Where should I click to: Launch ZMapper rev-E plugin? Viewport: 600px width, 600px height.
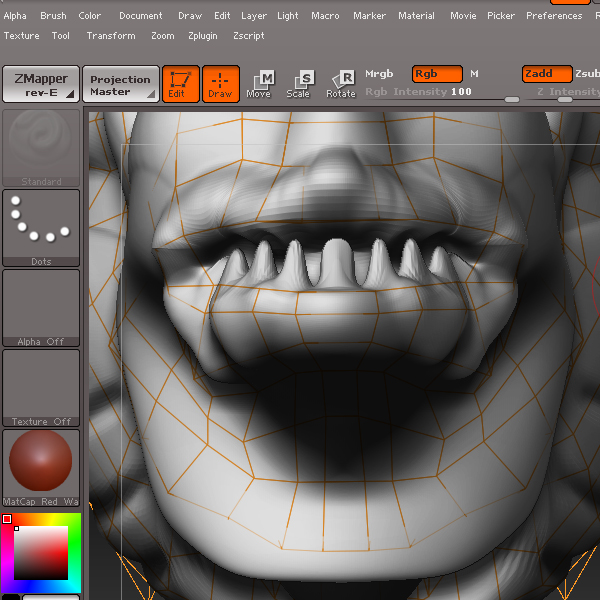[41, 84]
